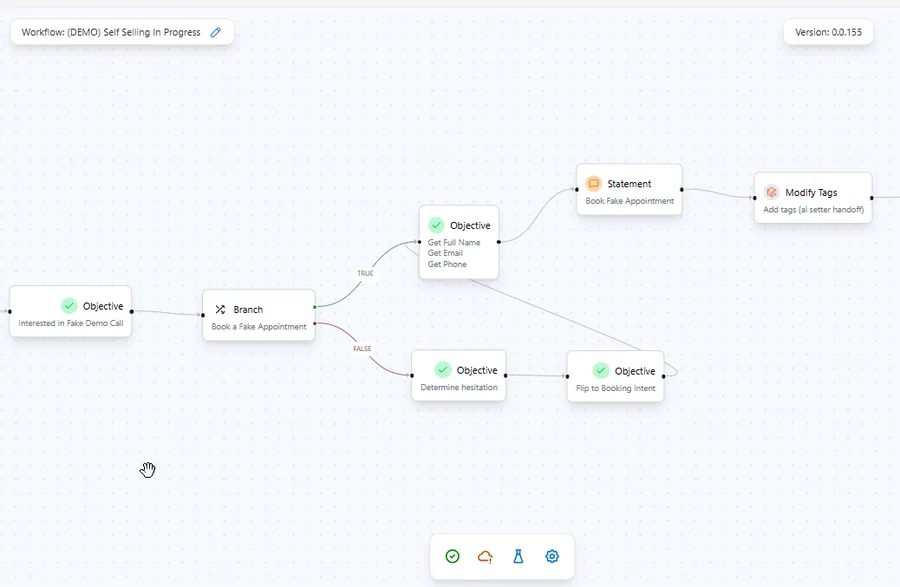Click 'Book Fake Appointment' statement text

(x=630, y=201)
